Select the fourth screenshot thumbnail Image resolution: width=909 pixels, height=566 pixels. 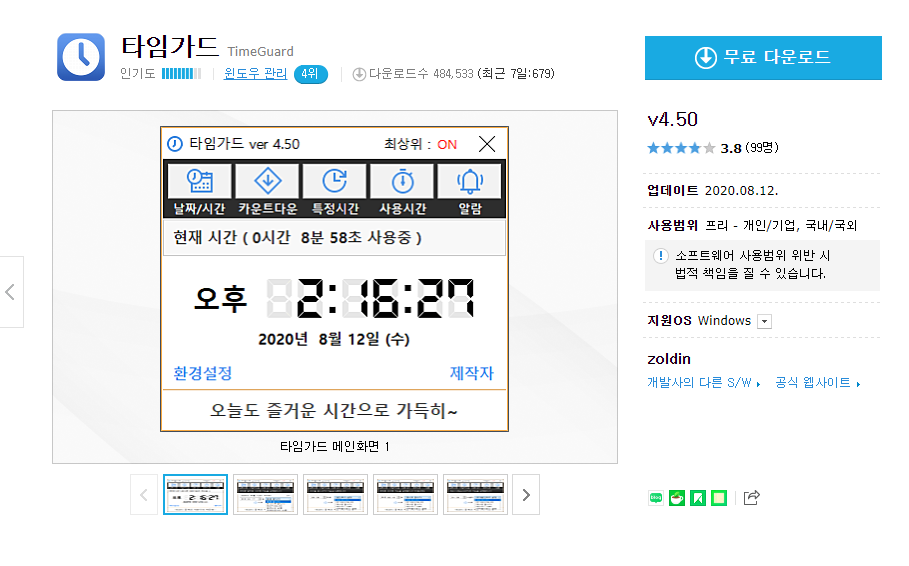(x=405, y=495)
